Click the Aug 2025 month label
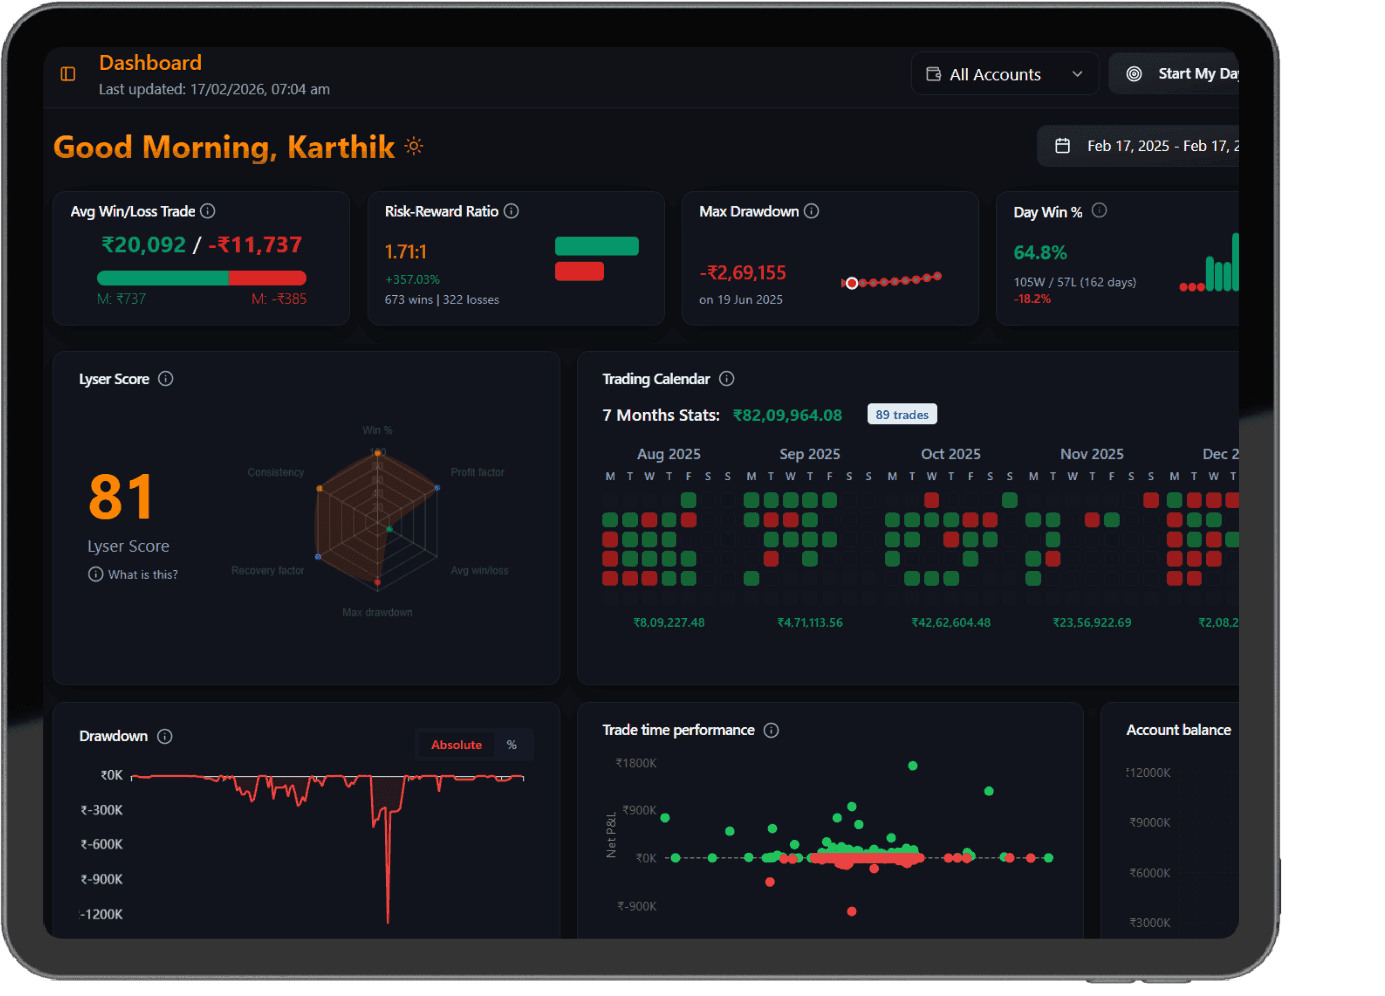The height and width of the screenshot is (996, 1385). point(669,454)
